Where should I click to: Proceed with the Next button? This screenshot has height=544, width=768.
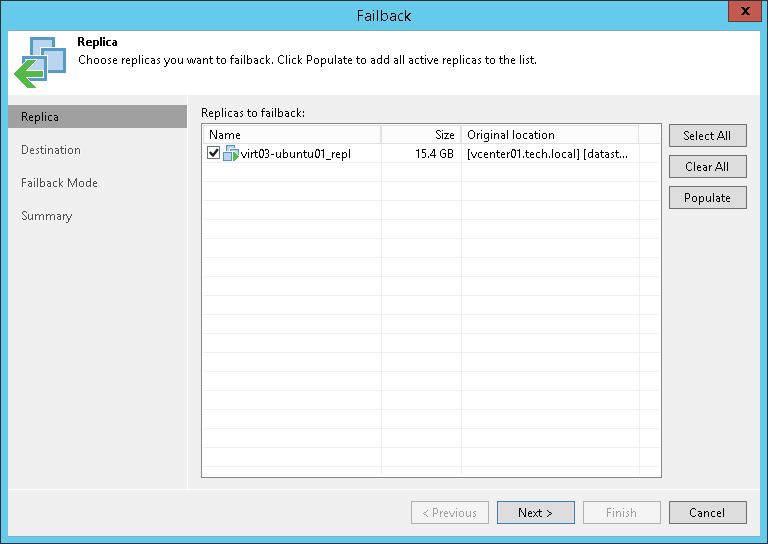point(535,513)
